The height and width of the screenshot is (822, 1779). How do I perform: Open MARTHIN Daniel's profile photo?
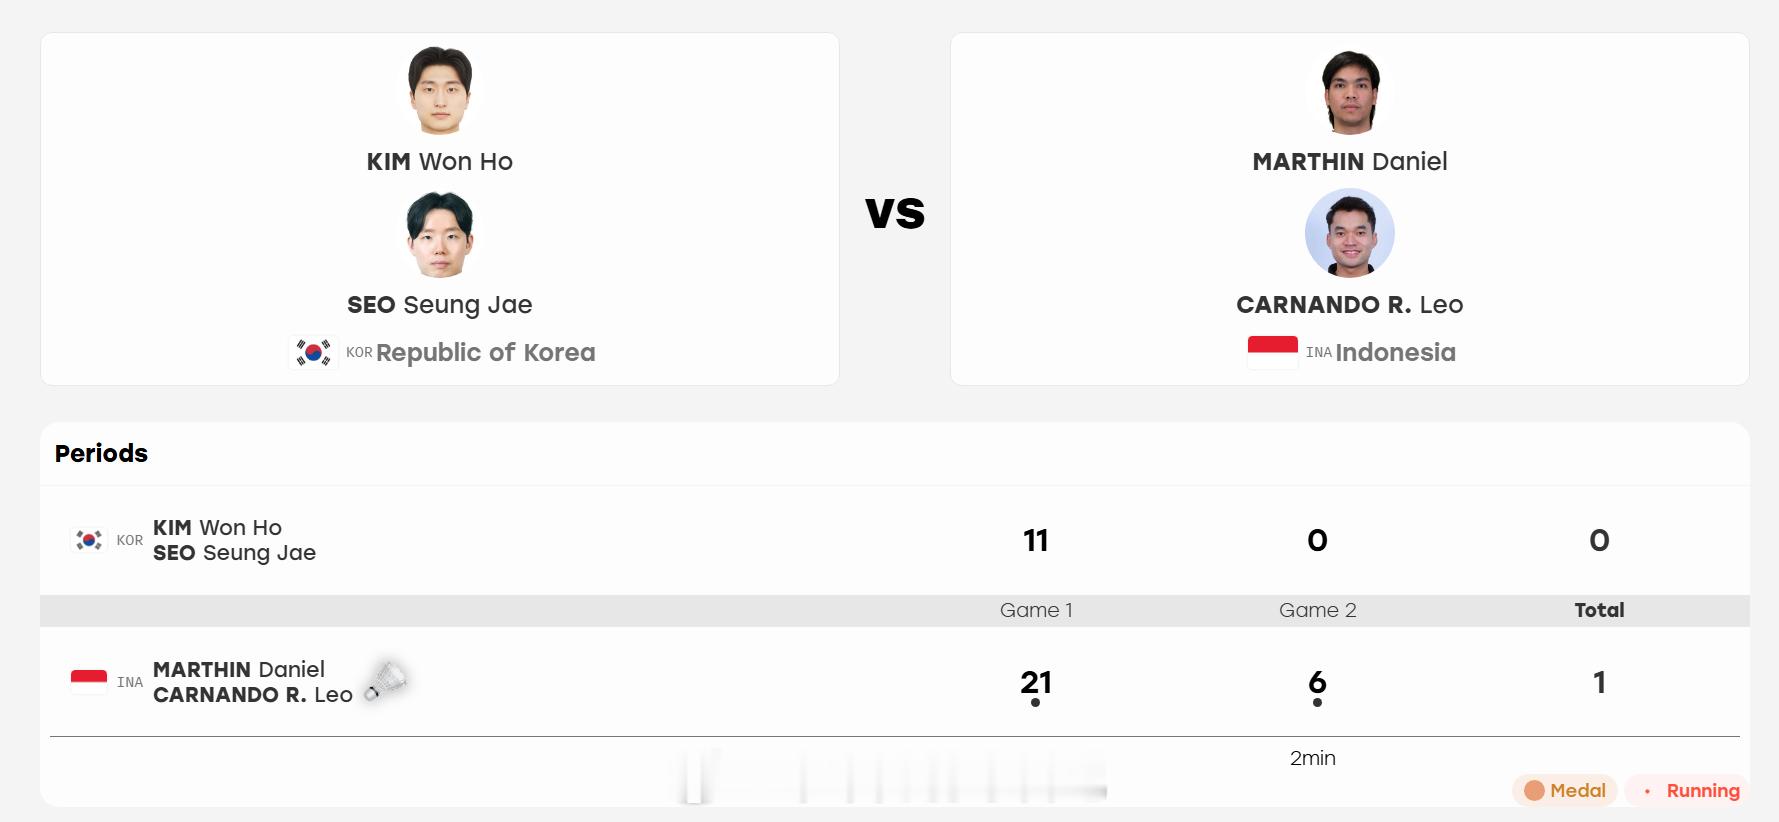pyautogui.click(x=1350, y=90)
